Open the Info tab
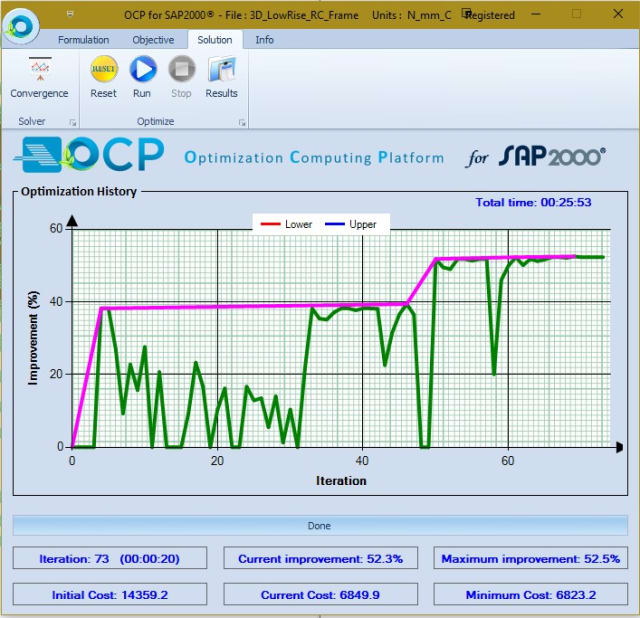This screenshot has width=640, height=618. click(264, 40)
